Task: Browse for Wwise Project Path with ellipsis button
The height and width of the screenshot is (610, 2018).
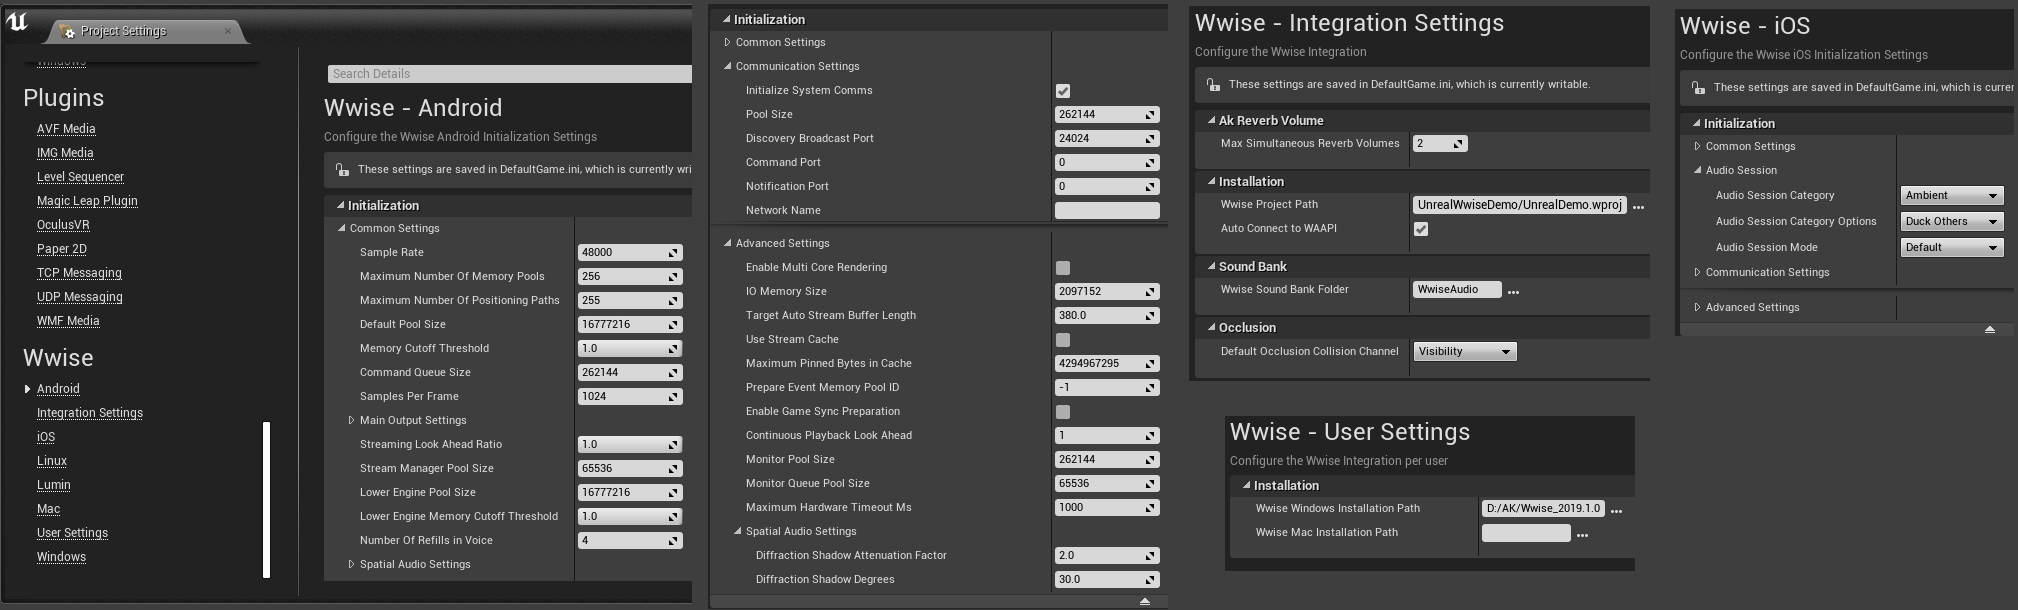Action: (x=1638, y=206)
